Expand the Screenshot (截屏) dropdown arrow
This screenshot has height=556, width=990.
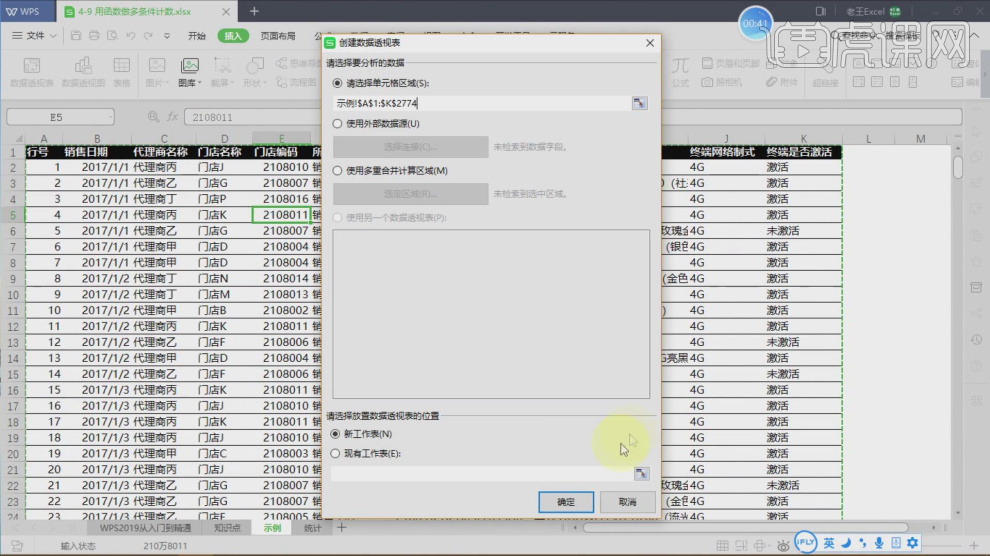[x=232, y=83]
